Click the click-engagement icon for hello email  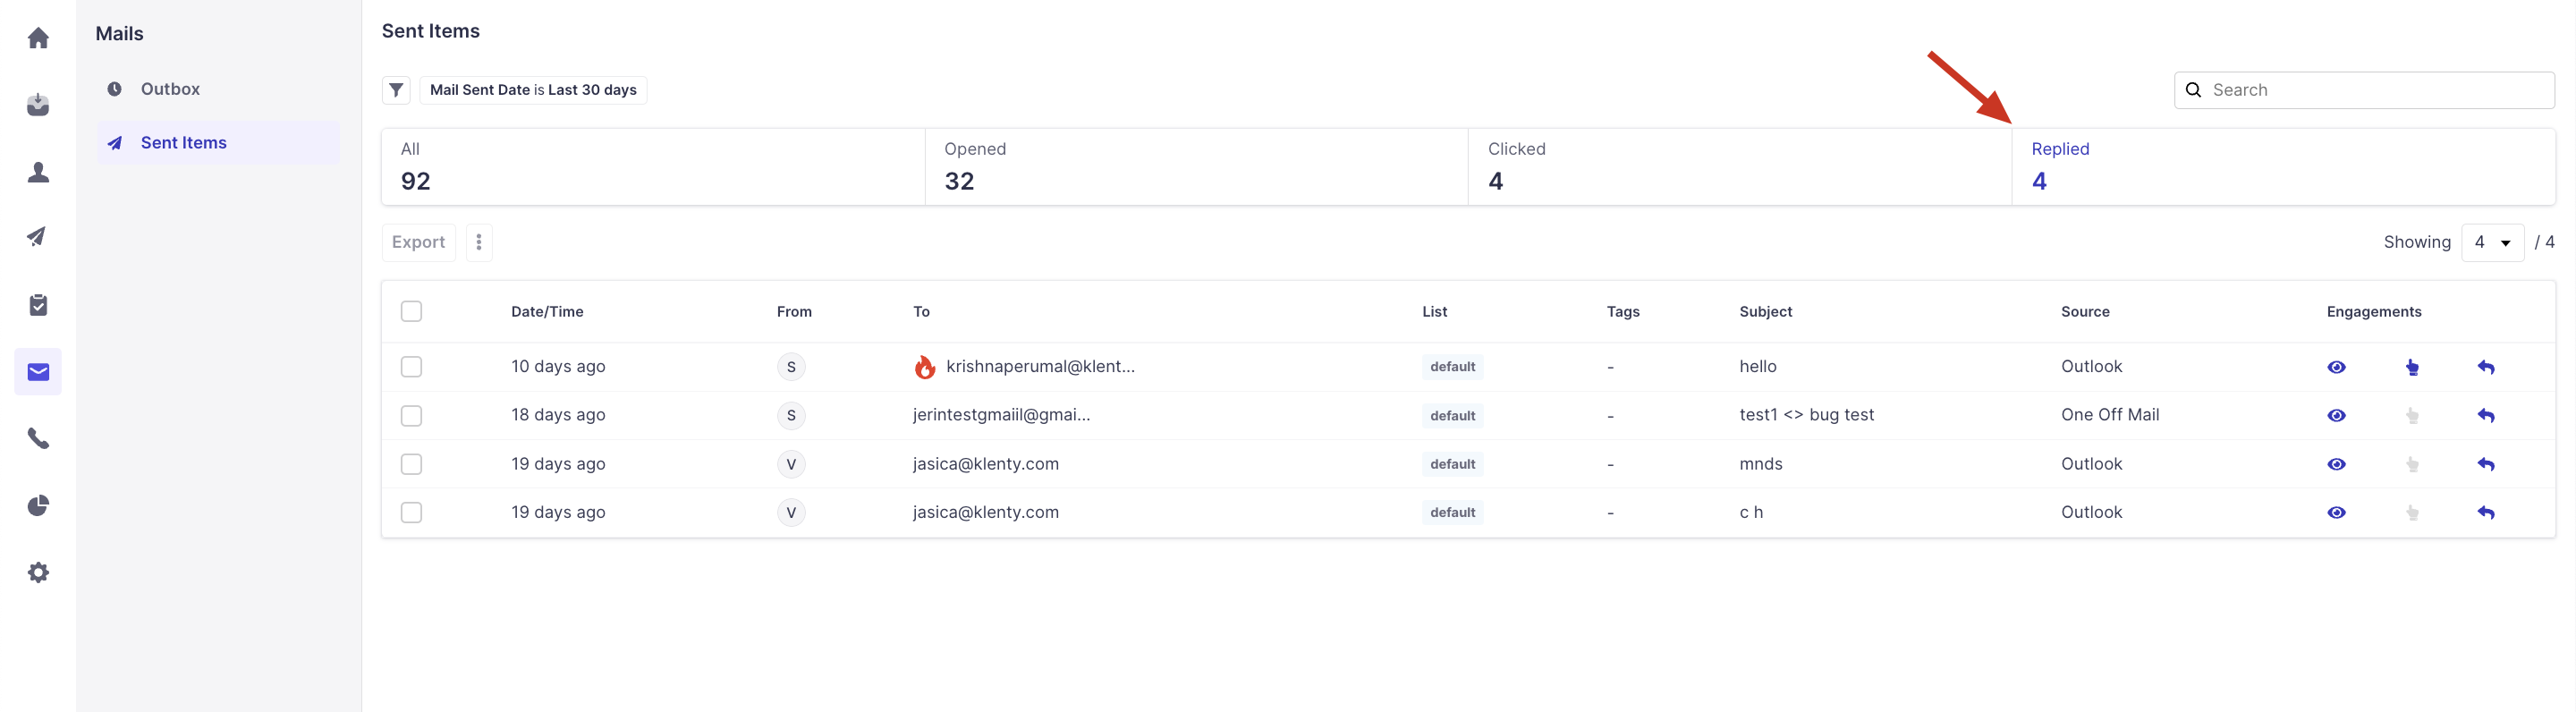click(2412, 367)
